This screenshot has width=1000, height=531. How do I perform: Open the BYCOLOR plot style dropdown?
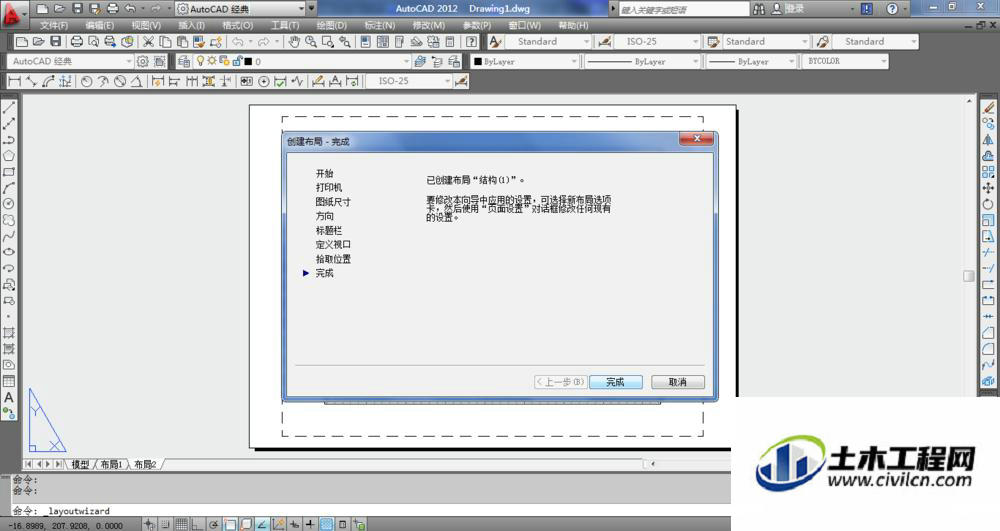click(x=845, y=61)
